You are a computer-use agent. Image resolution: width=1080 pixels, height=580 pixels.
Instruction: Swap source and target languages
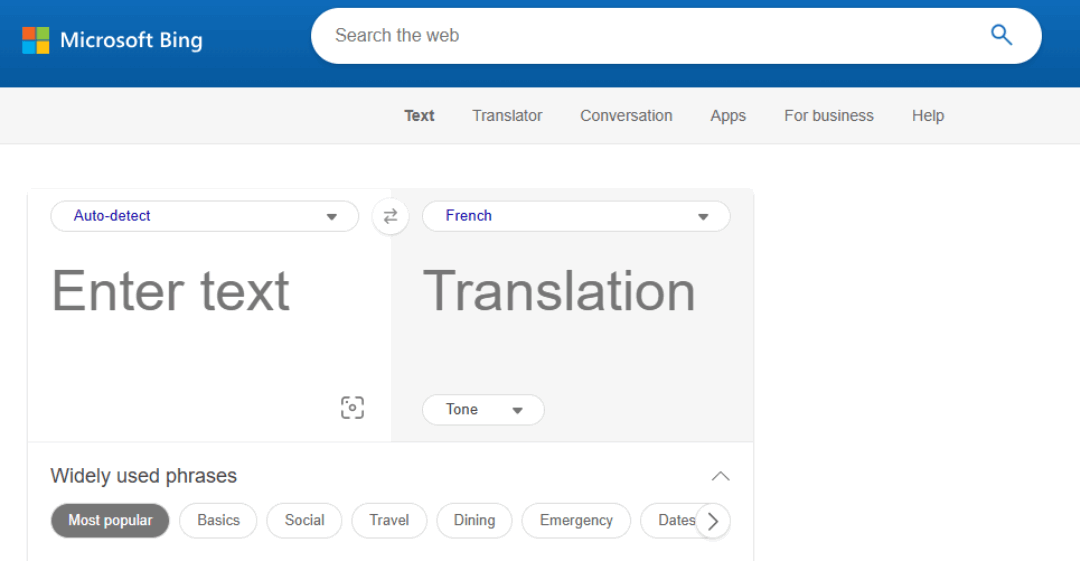pyautogui.click(x=390, y=216)
